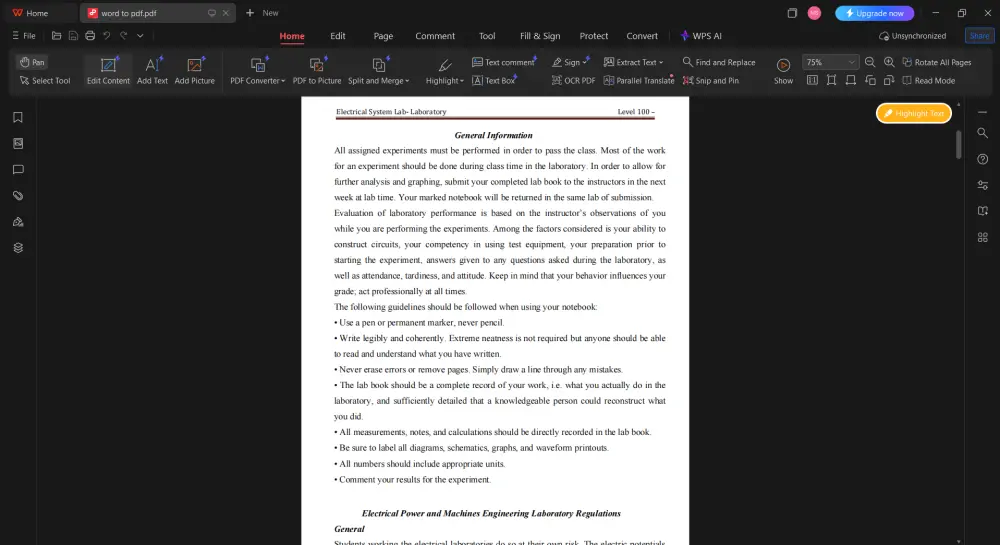Open Find and Replace
The image size is (1000, 545).
718,62
